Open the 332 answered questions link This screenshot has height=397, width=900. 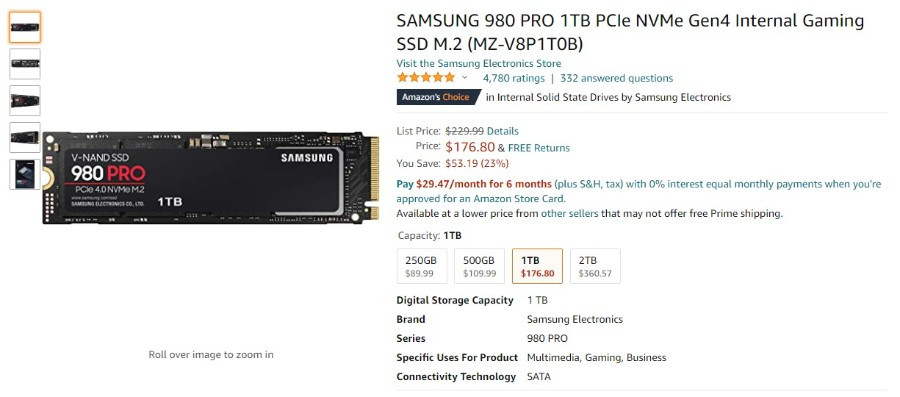point(616,78)
